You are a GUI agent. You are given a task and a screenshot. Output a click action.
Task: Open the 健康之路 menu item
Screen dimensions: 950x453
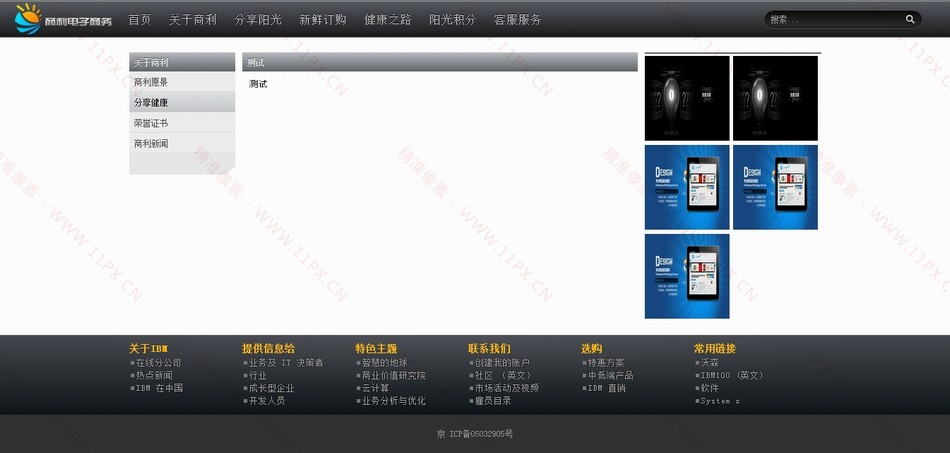click(388, 19)
